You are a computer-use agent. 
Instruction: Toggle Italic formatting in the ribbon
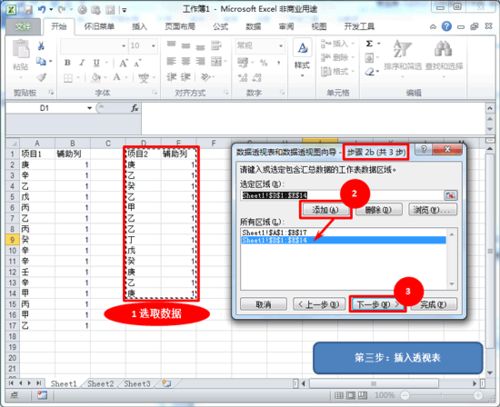[x=82, y=62]
